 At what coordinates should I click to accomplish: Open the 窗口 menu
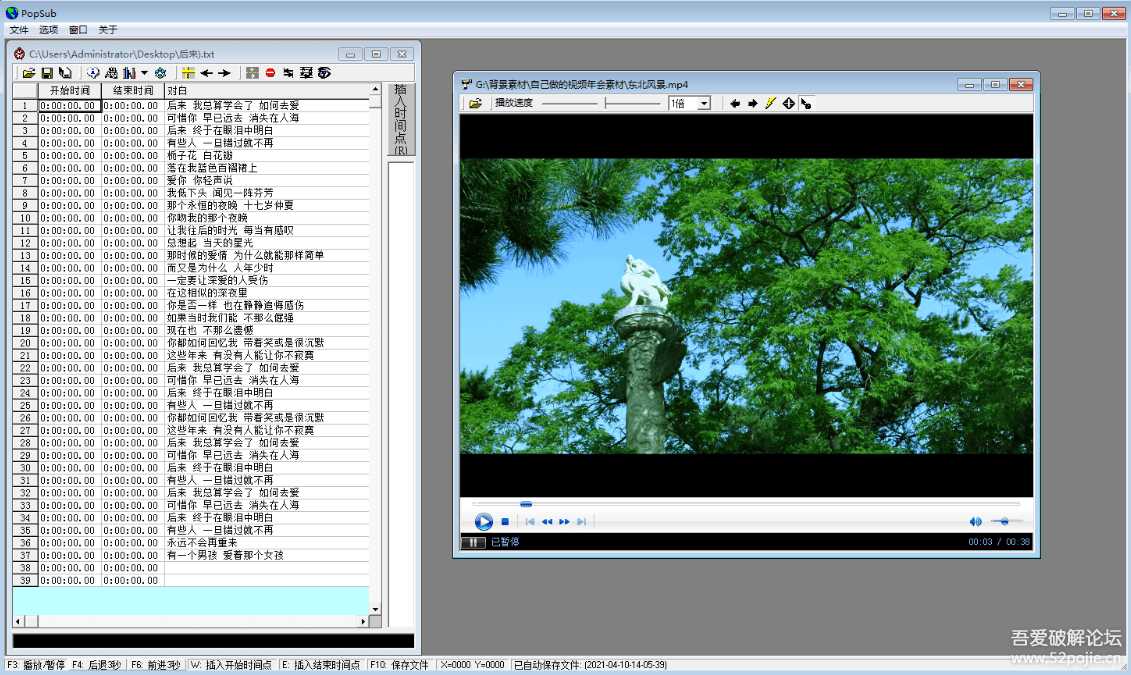click(77, 29)
